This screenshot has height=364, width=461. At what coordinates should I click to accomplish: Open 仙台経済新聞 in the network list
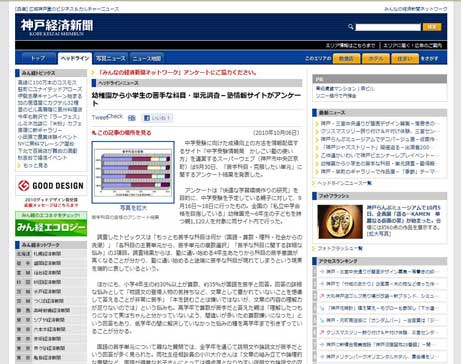(47, 273)
